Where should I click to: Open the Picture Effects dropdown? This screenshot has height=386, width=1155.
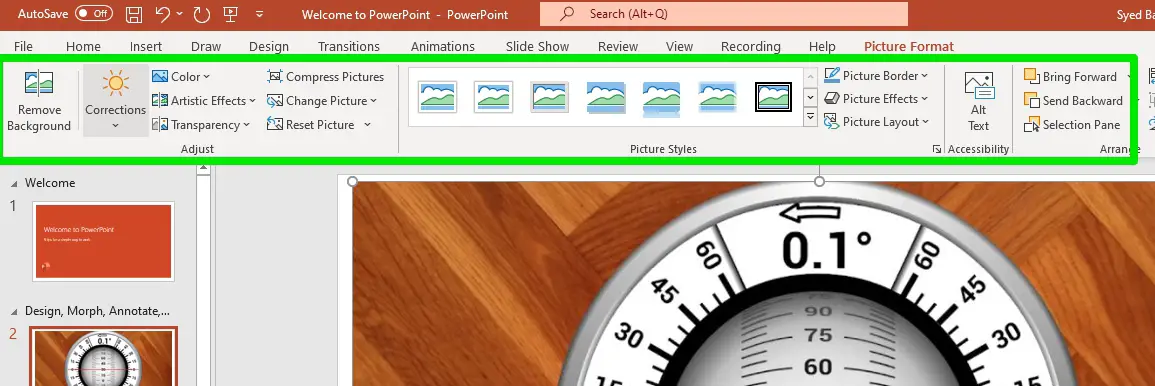click(x=876, y=99)
